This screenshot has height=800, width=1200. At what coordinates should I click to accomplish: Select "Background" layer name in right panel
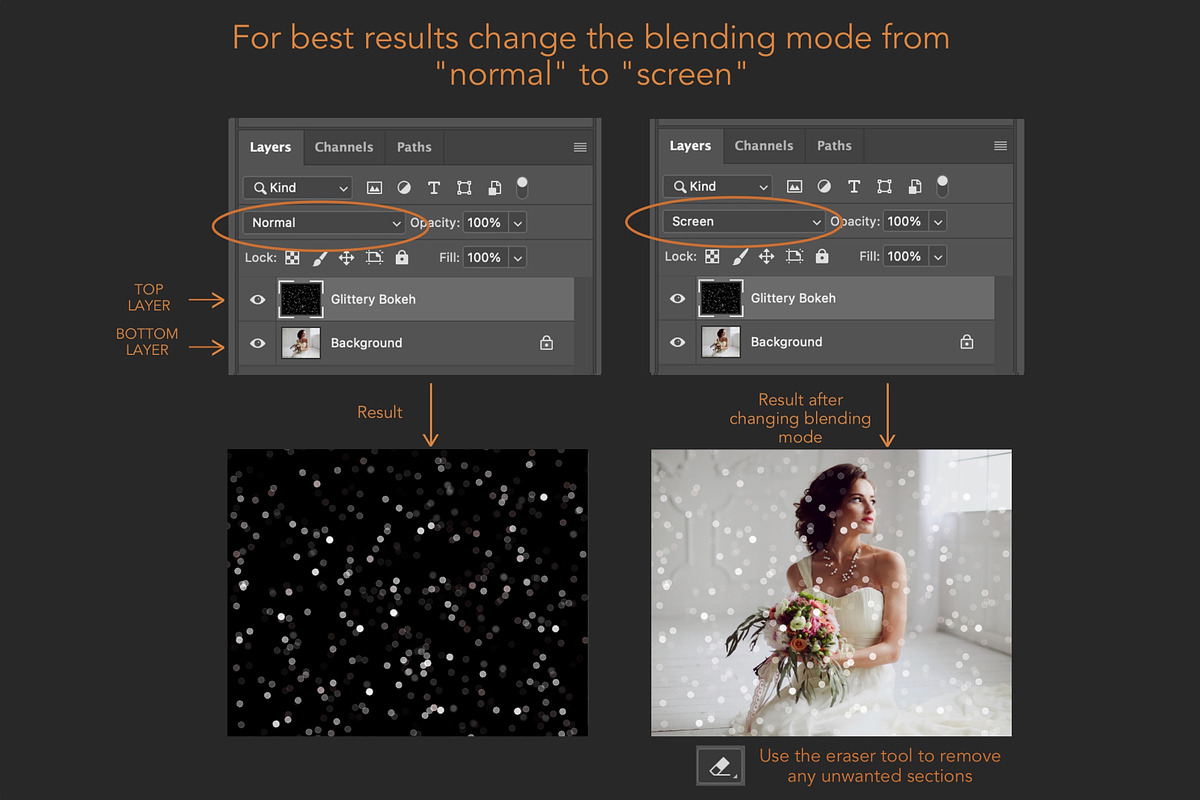[x=786, y=342]
